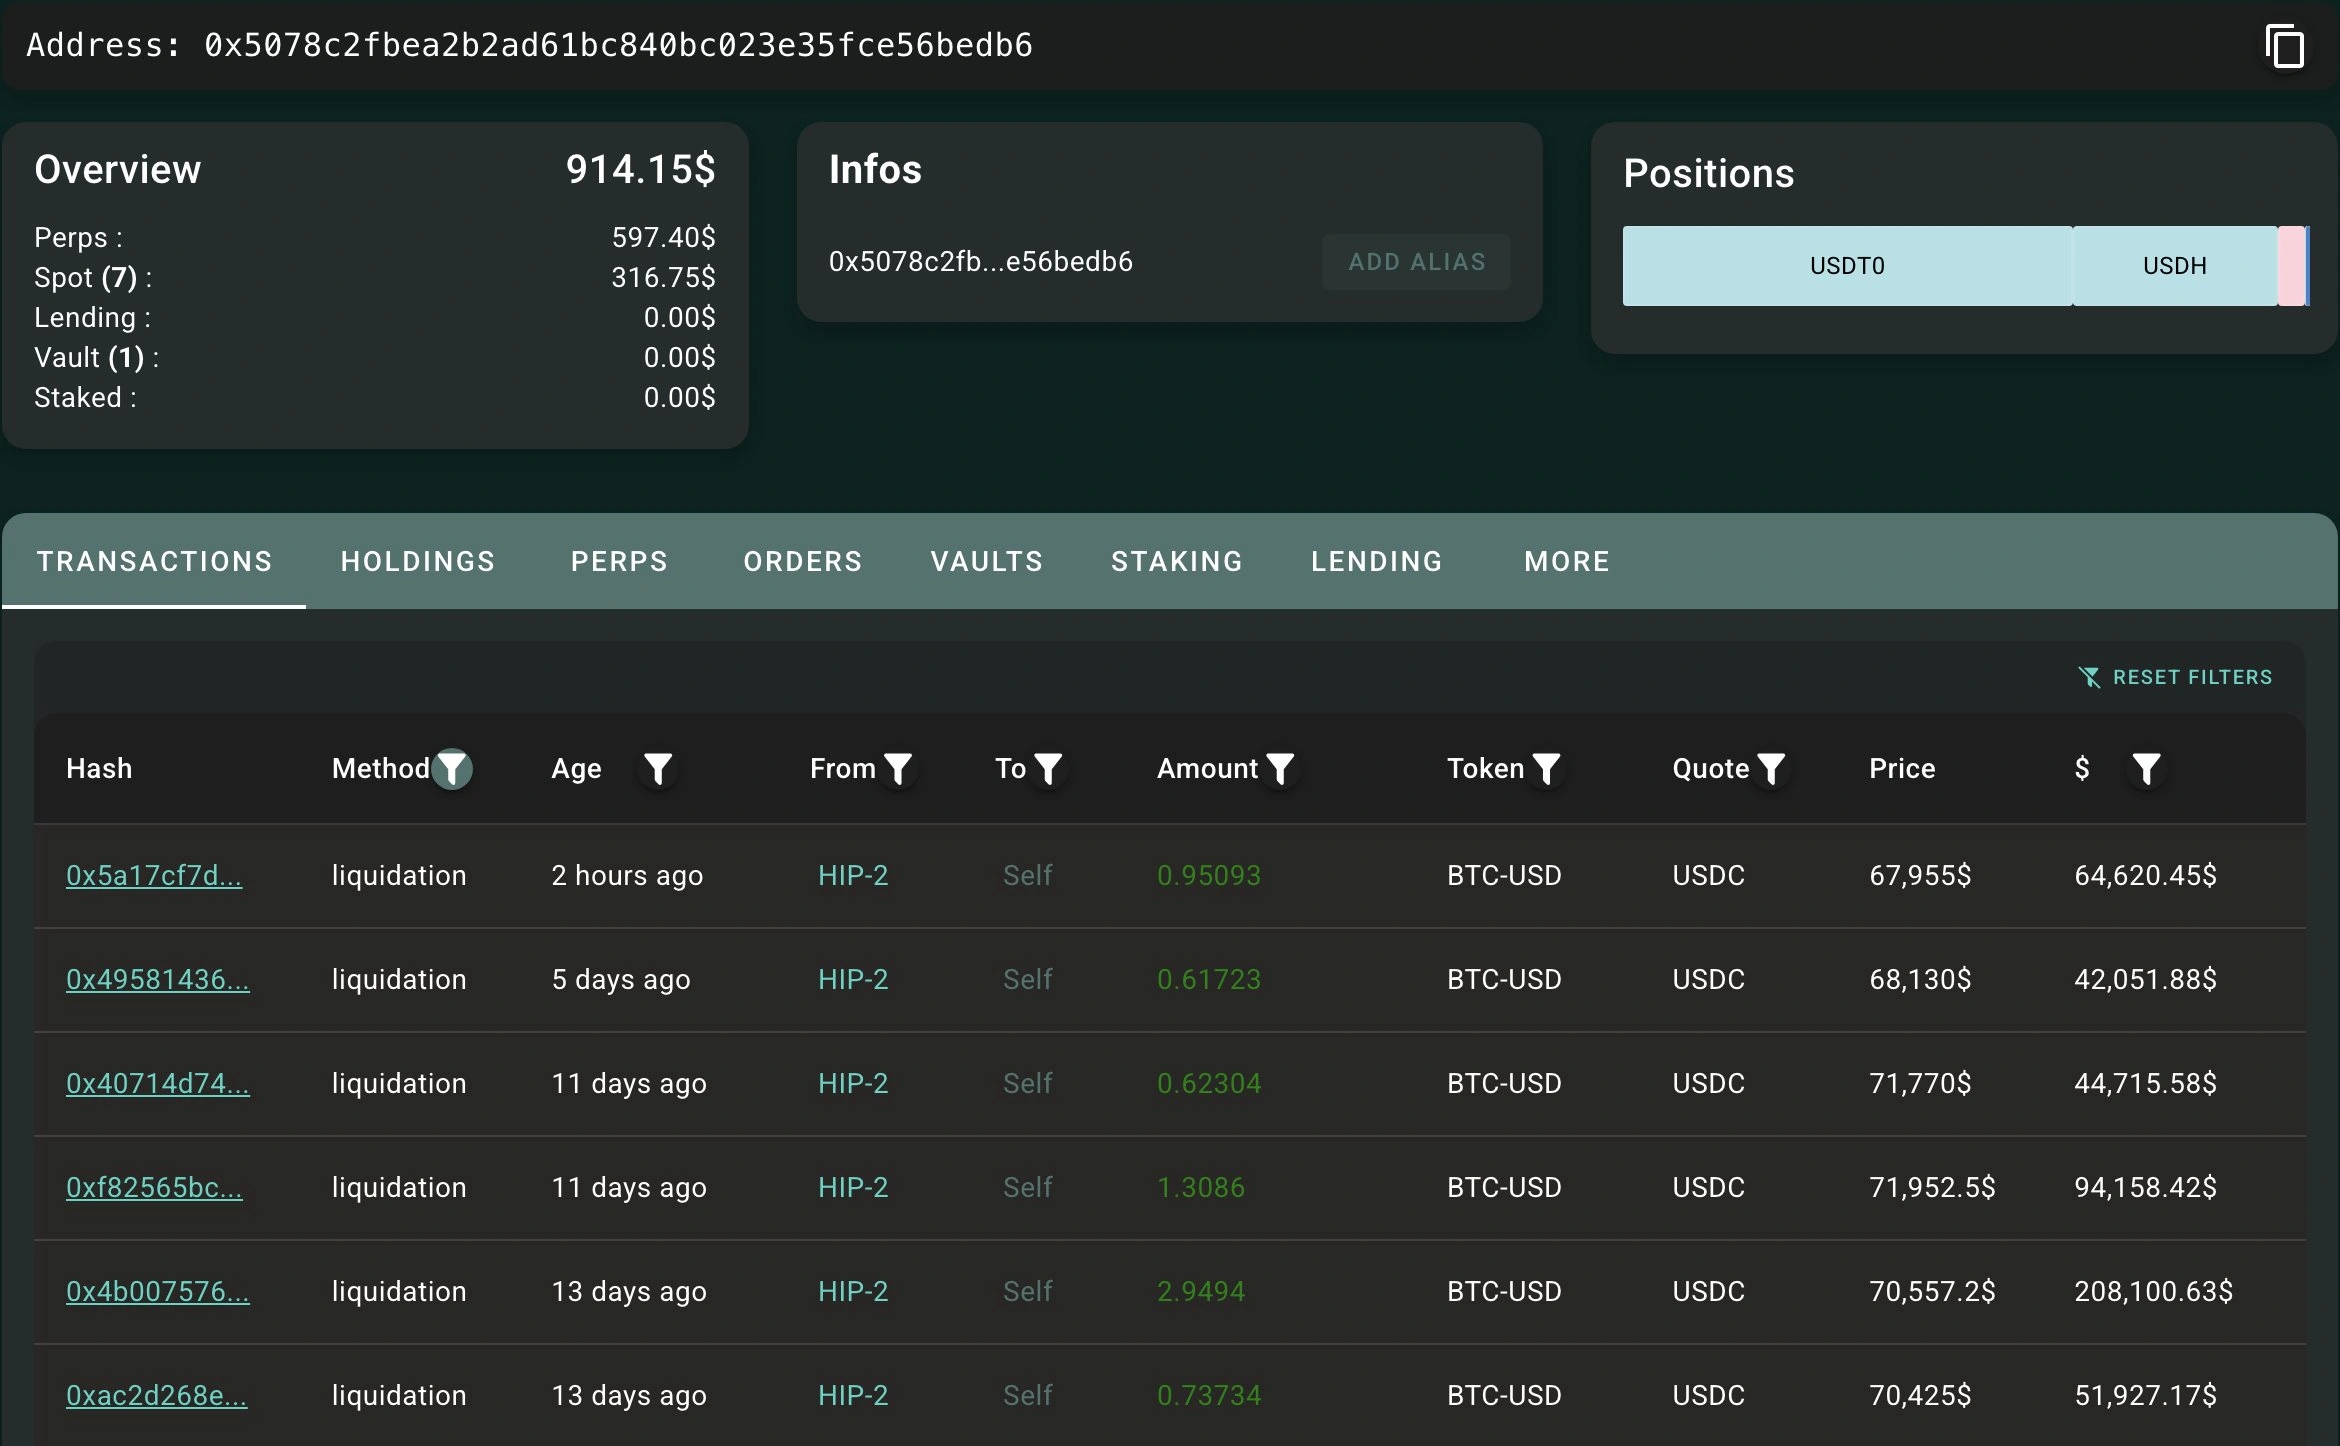The width and height of the screenshot is (2340, 1446).
Task: Toggle the USDT0 position bar
Action: tap(1845, 265)
